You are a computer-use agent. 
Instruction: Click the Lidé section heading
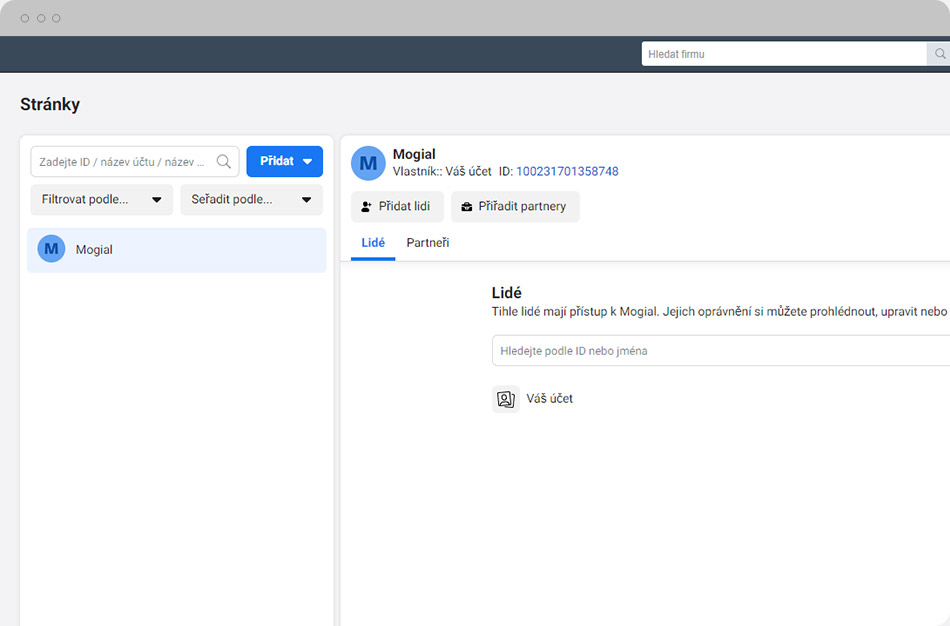pos(507,293)
